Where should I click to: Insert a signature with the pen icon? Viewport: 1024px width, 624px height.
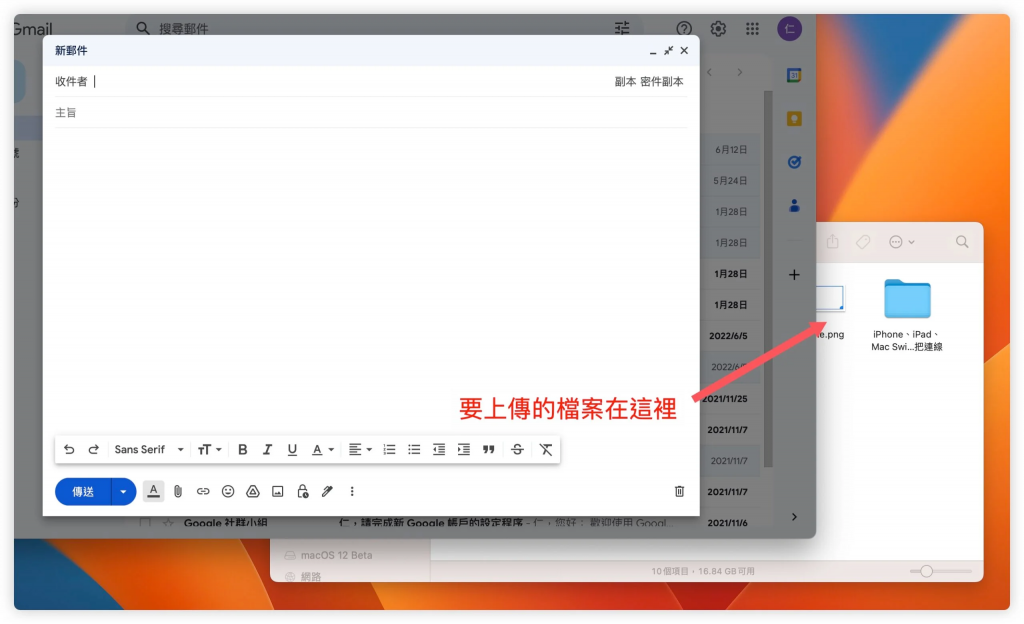pyautogui.click(x=327, y=491)
